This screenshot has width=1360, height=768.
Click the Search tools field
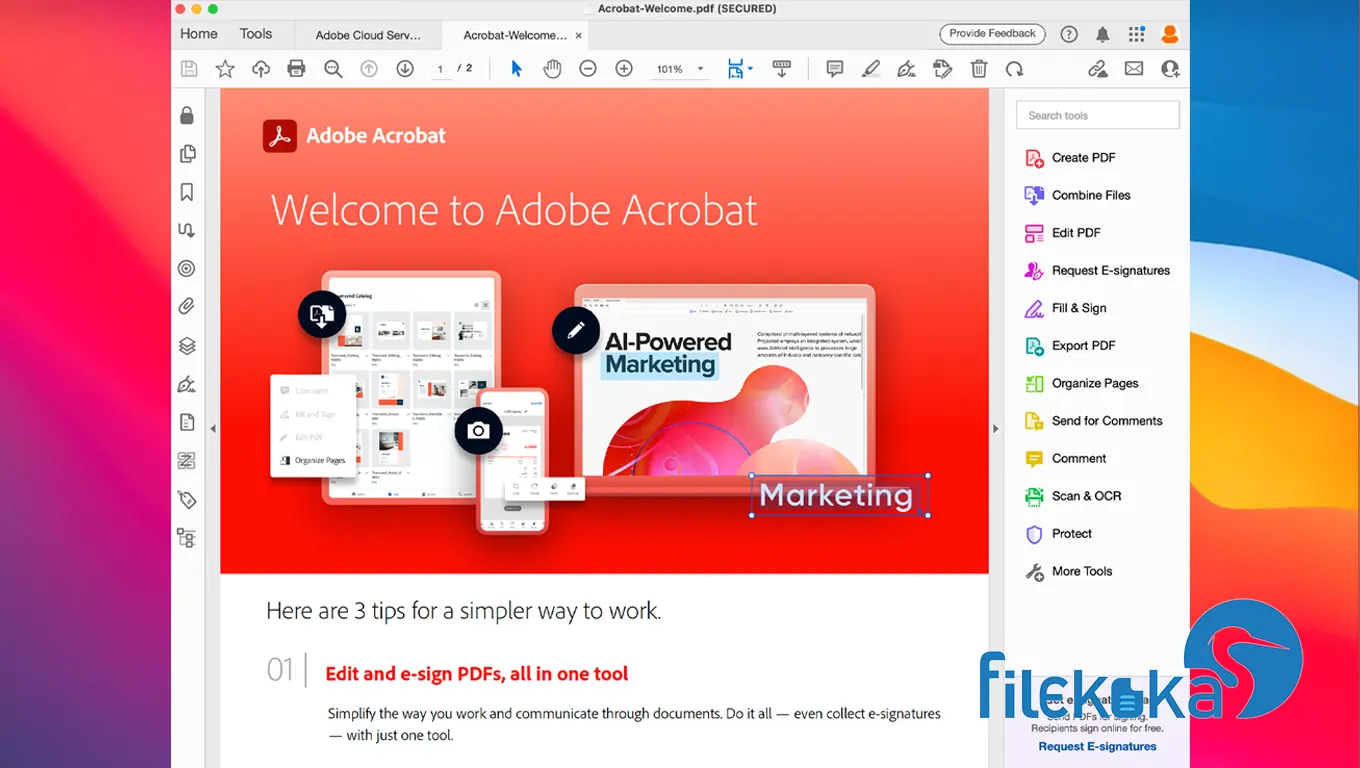click(x=1098, y=115)
